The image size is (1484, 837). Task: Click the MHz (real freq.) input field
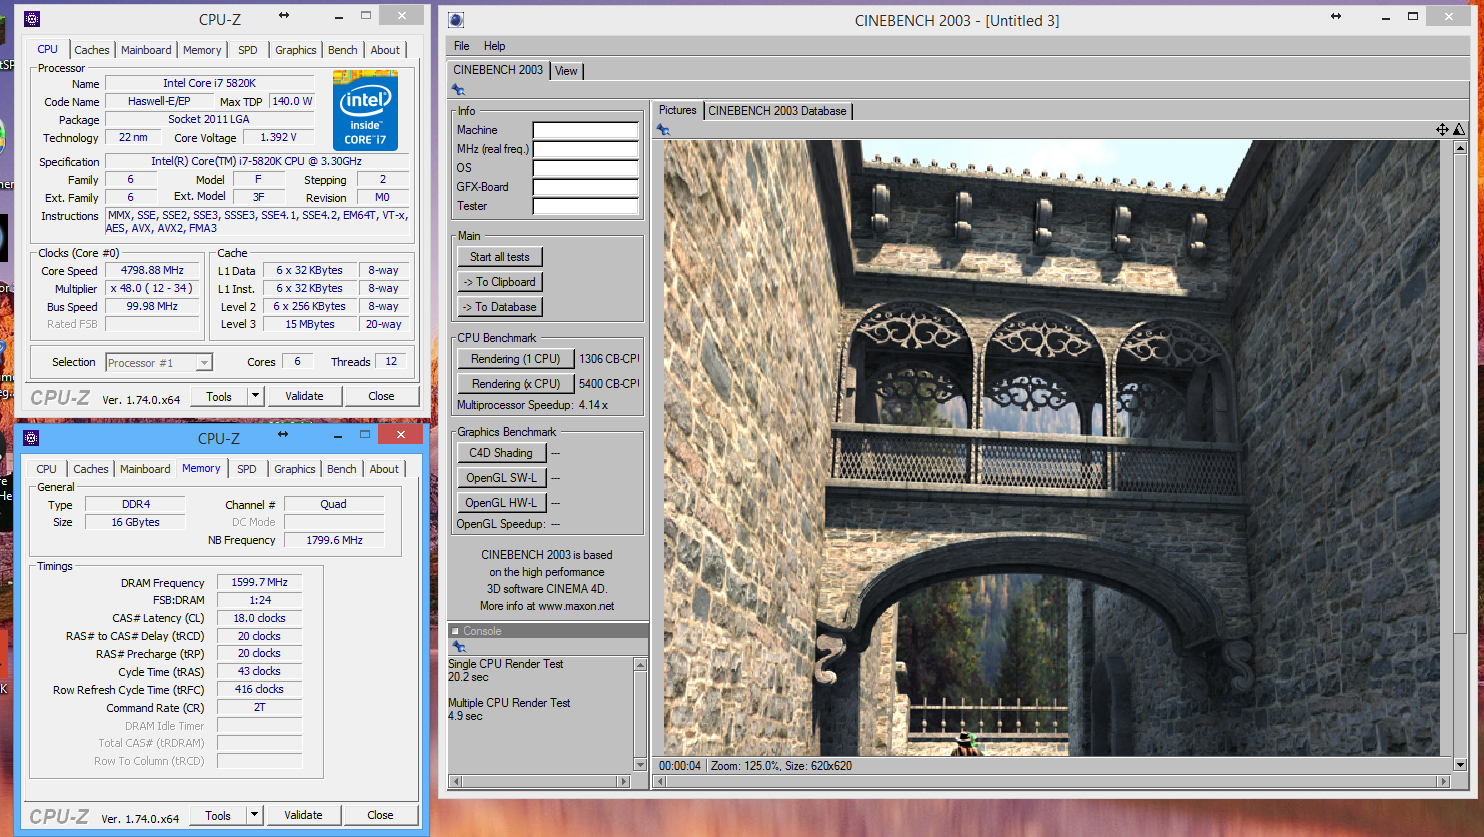pos(585,149)
